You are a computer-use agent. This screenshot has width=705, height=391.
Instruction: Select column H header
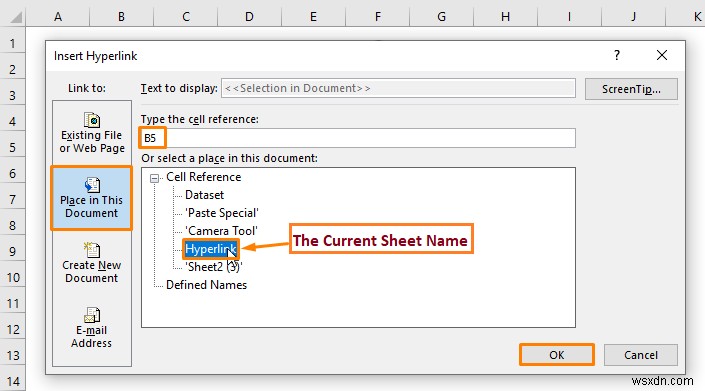505,17
